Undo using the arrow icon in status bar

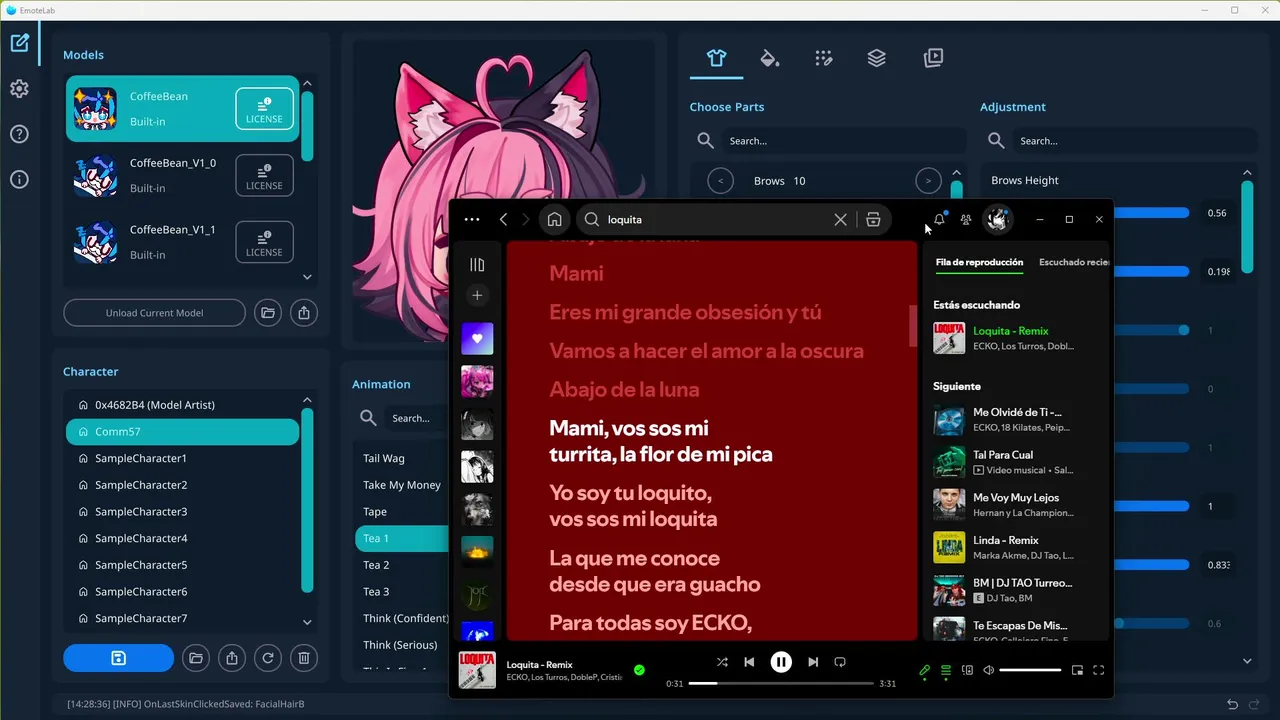[1233, 704]
